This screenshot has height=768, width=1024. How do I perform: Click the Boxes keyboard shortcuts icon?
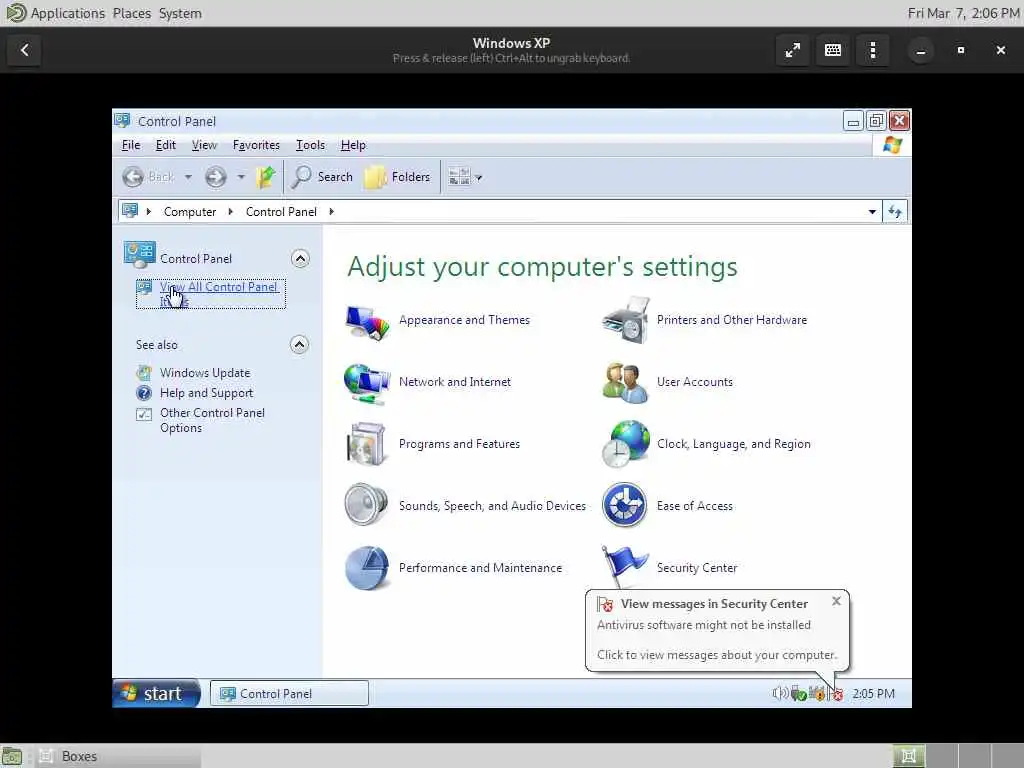833,50
